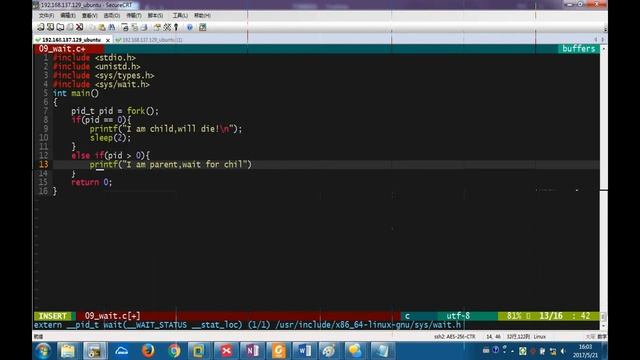Click the crossed-tools options toolbar icon
The width and height of the screenshot is (640, 360).
[167, 27]
